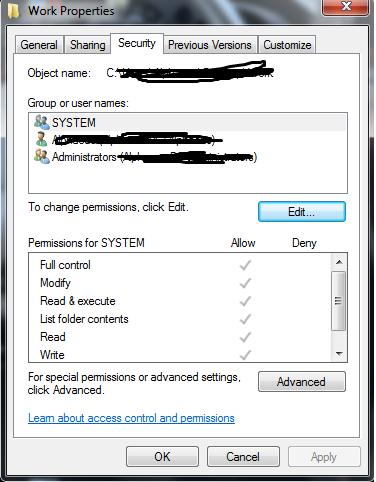The image size is (376, 482).
Task: Click the folder icon in title bar
Action: [x=13, y=11]
